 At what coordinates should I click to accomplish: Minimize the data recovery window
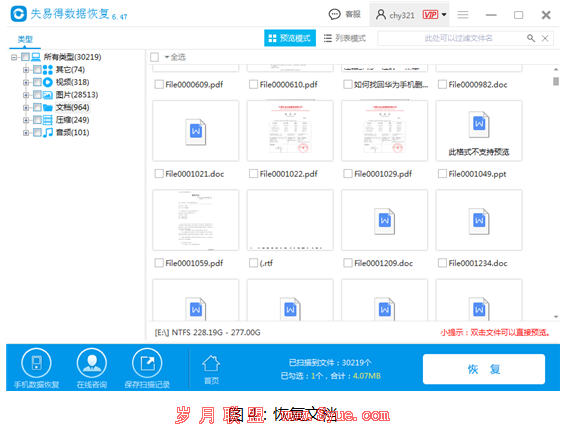pyautogui.click(x=491, y=15)
